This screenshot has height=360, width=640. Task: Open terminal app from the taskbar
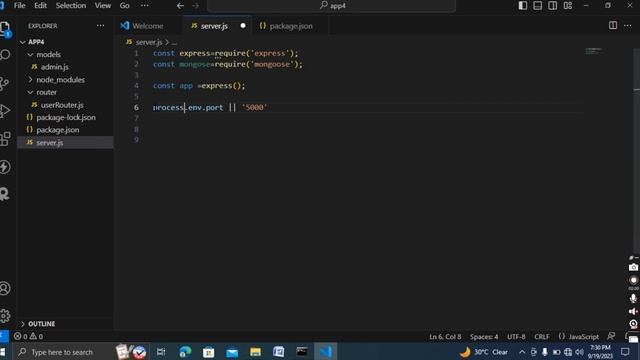point(302,352)
